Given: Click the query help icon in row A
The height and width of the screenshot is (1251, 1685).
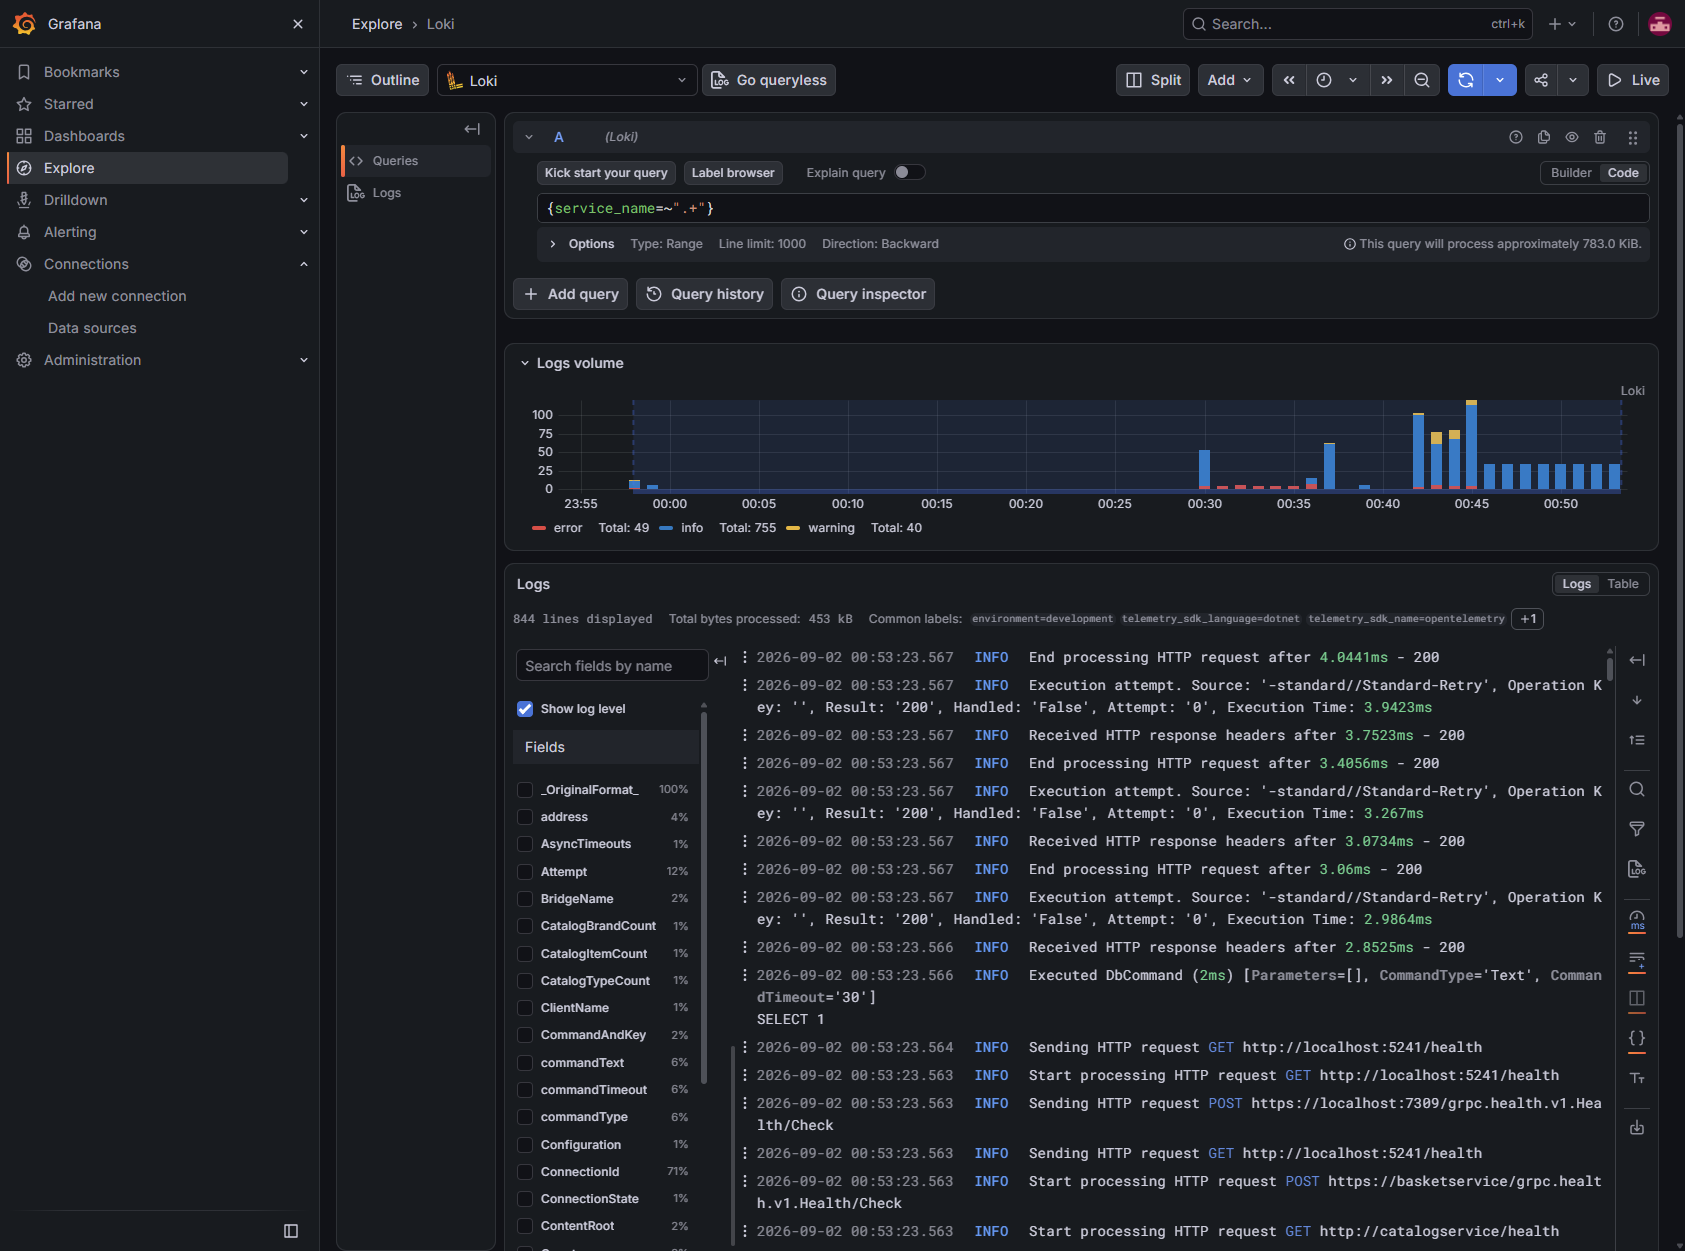Looking at the screenshot, I should [x=1516, y=137].
